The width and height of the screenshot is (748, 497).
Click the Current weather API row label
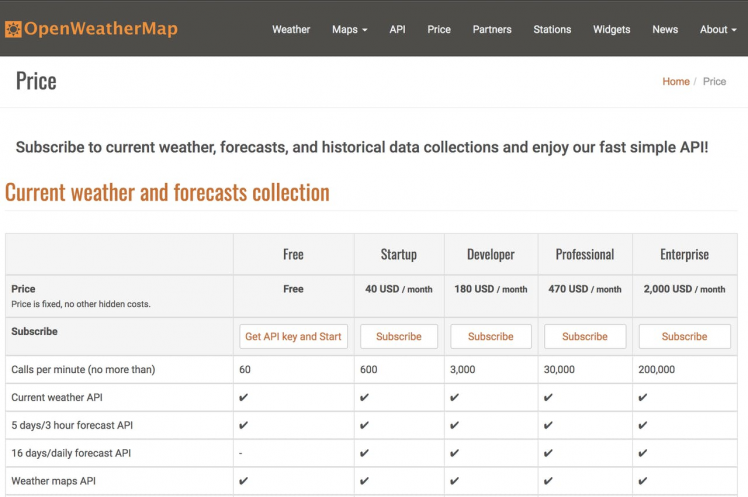(57, 397)
